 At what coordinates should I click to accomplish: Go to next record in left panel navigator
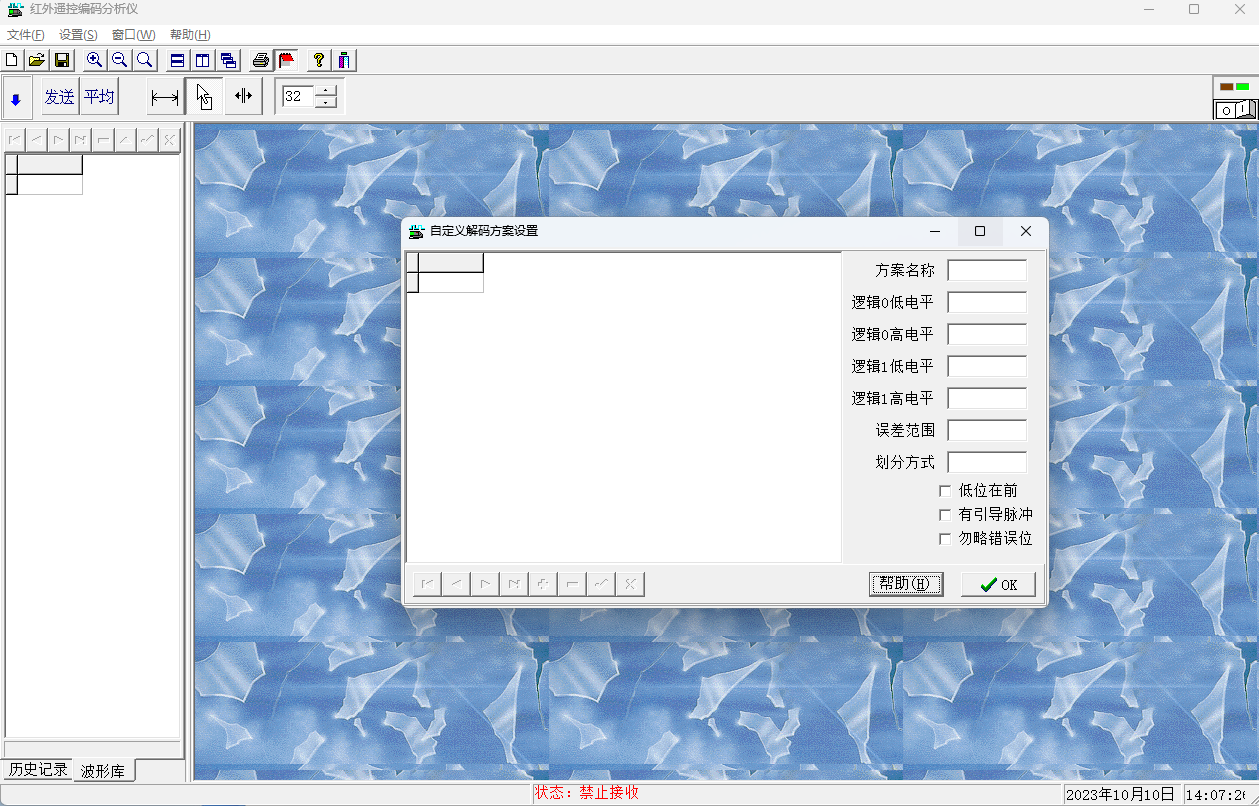(x=59, y=140)
